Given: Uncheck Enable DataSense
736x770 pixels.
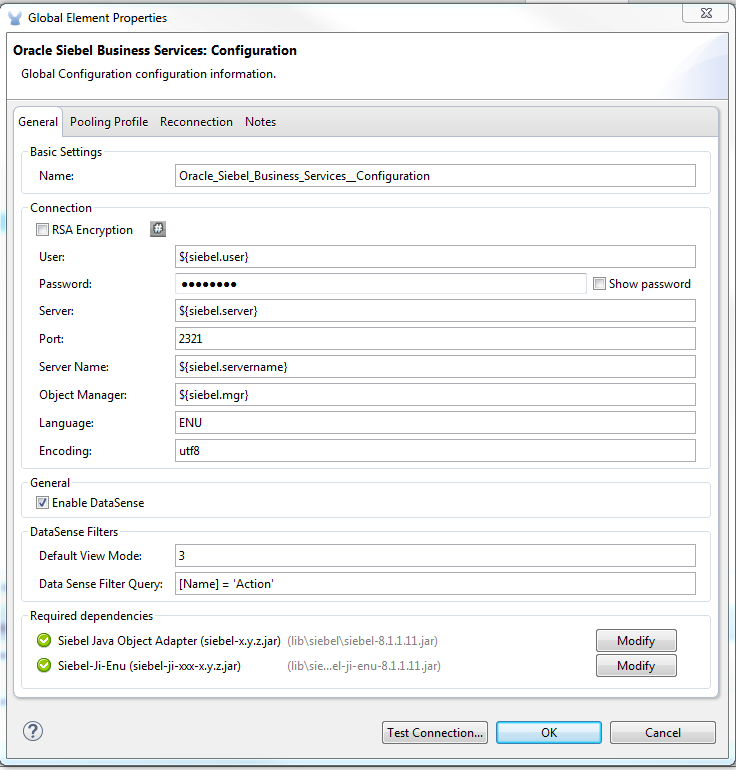Looking at the screenshot, I should click(x=42, y=502).
